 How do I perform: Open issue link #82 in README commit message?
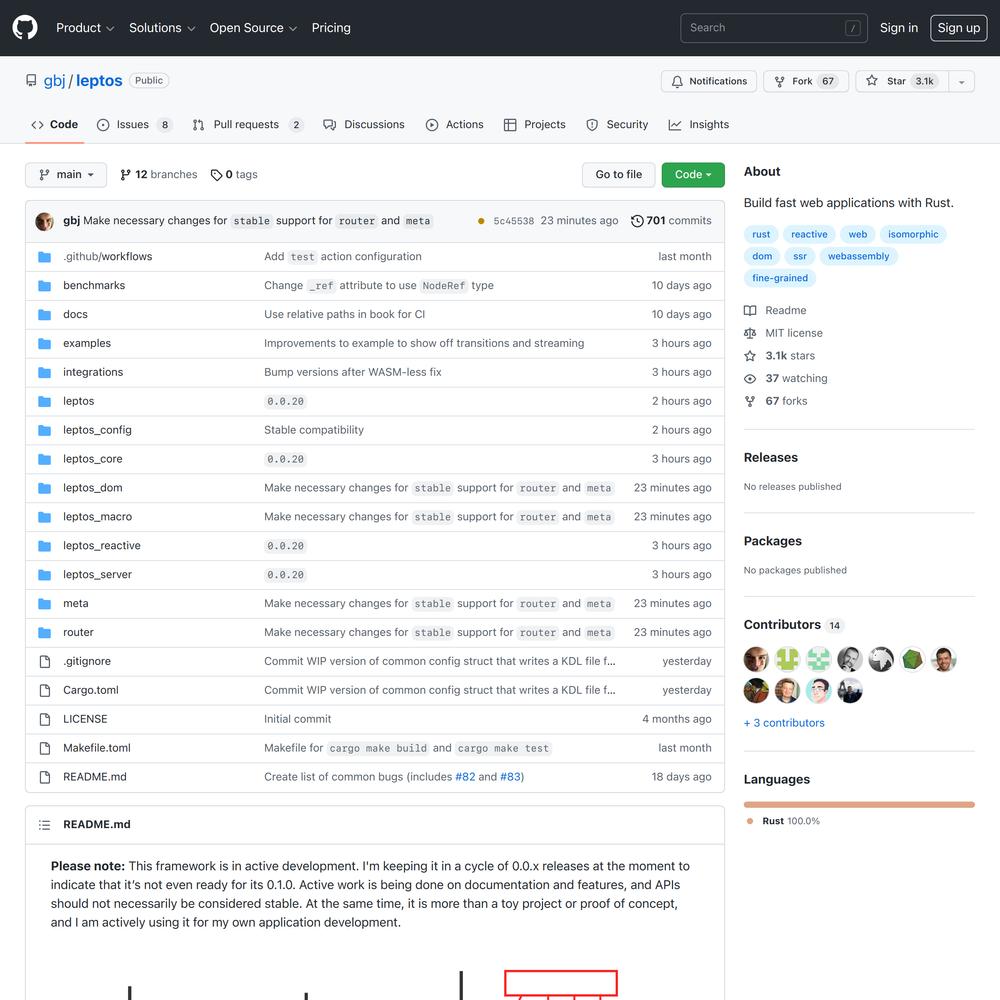pyautogui.click(x=465, y=777)
